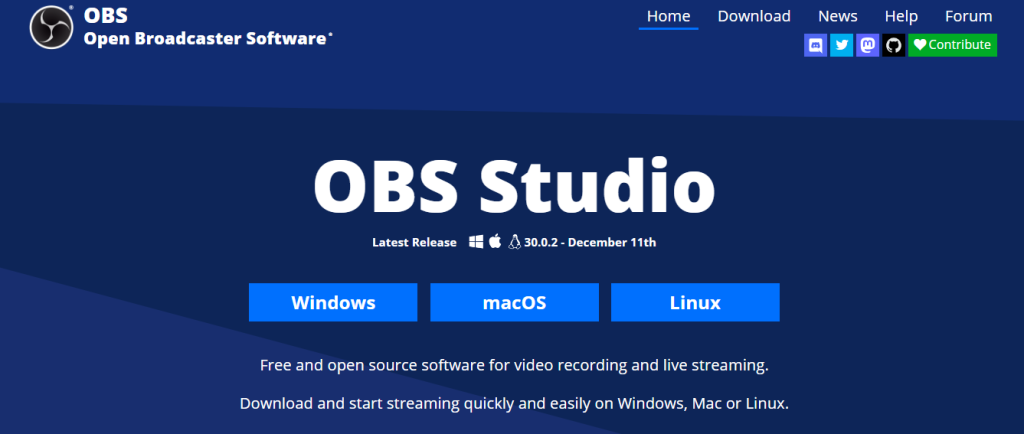This screenshot has height=434, width=1024.
Task: Open the Twitter social icon
Action: pyautogui.click(x=841, y=45)
